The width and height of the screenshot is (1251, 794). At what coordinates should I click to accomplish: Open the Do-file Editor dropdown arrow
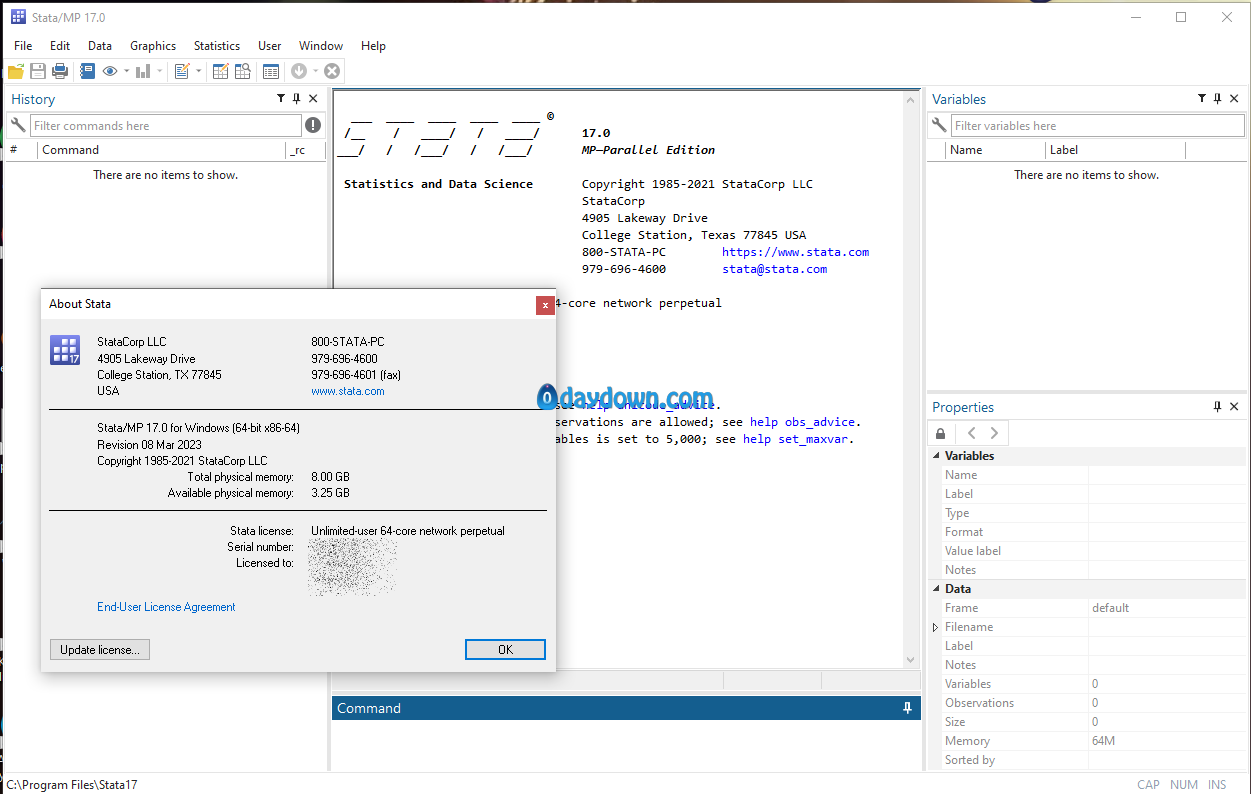[198, 71]
